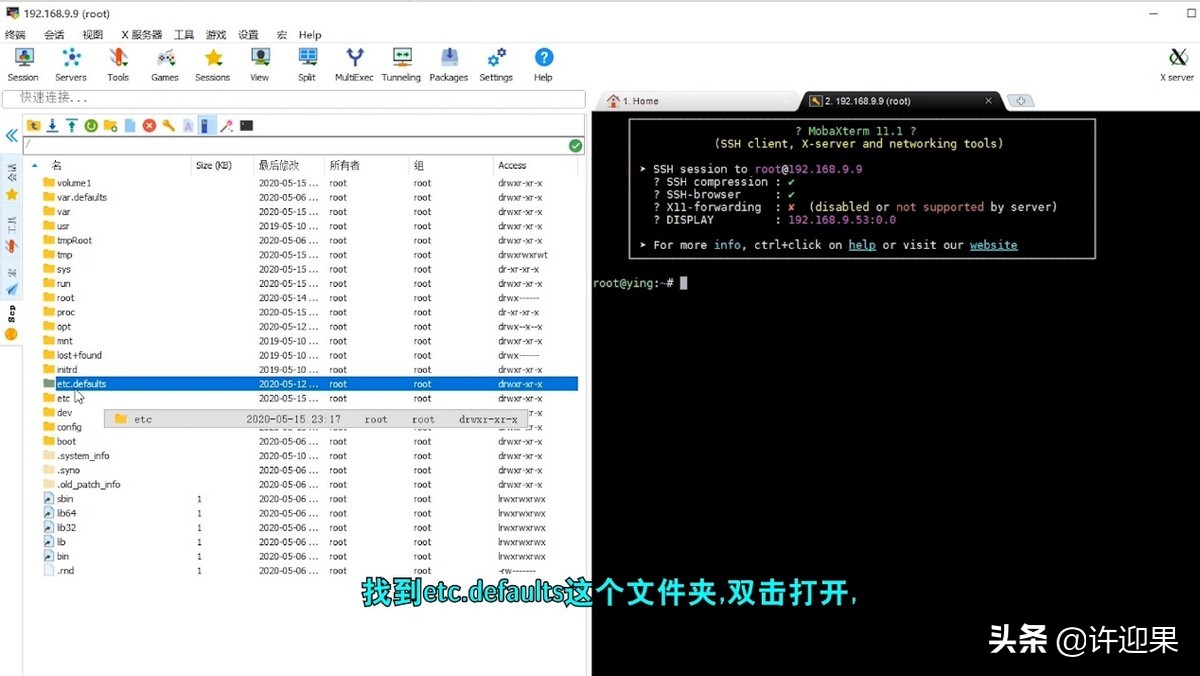Open the Sessions star toolbar button

[213, 64]
